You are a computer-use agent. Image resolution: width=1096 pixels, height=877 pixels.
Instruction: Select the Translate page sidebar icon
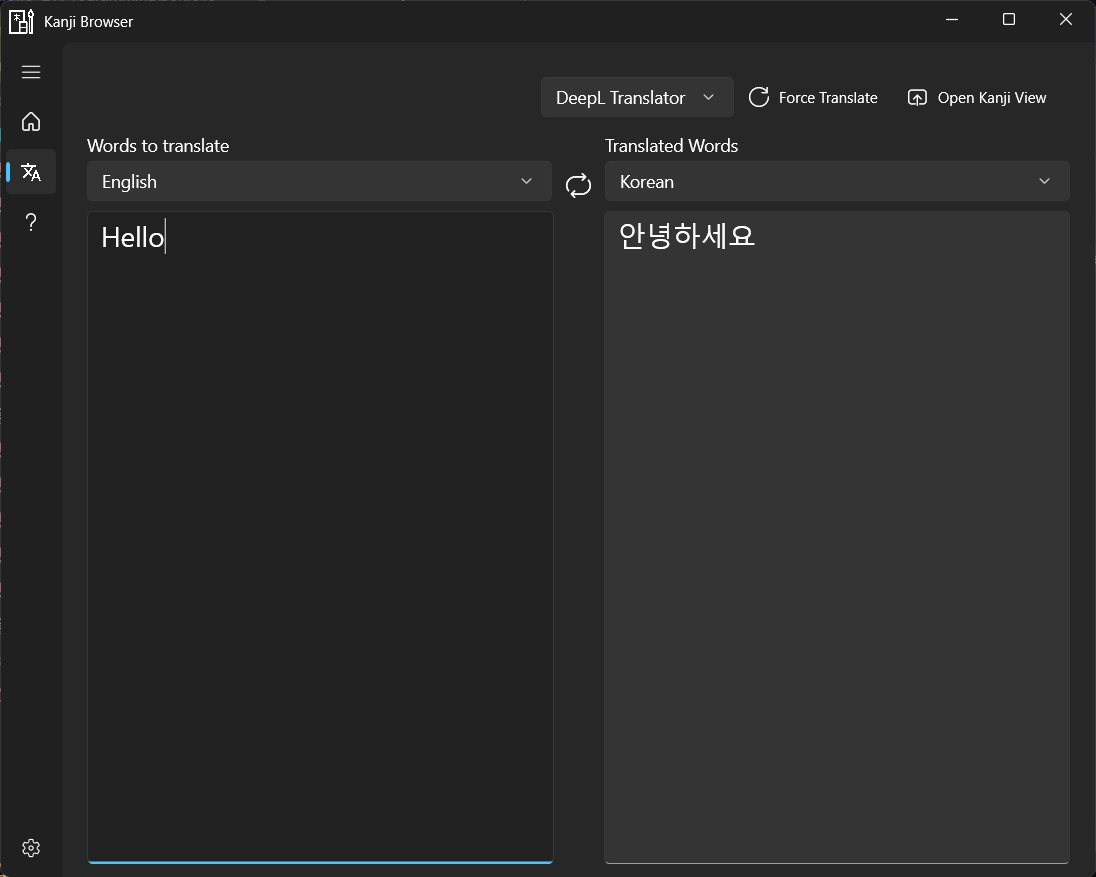coord(31,172)
